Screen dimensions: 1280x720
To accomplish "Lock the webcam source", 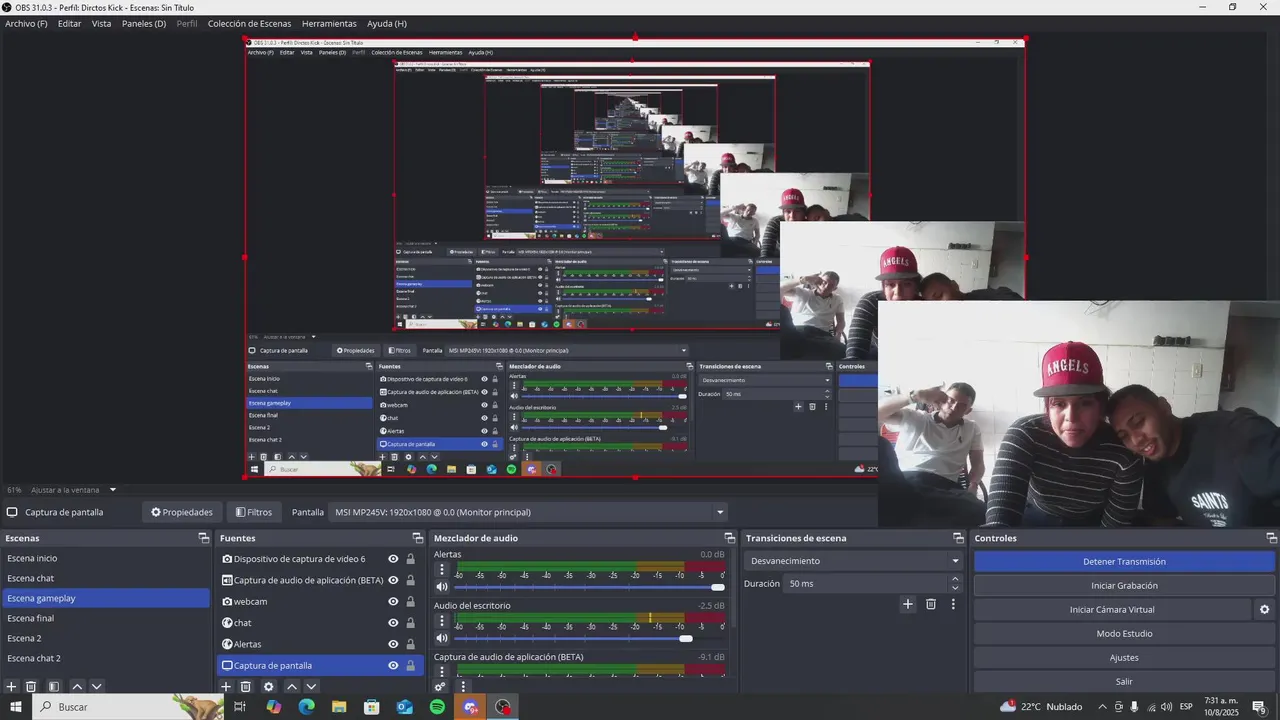I will (x=410, y=602).
